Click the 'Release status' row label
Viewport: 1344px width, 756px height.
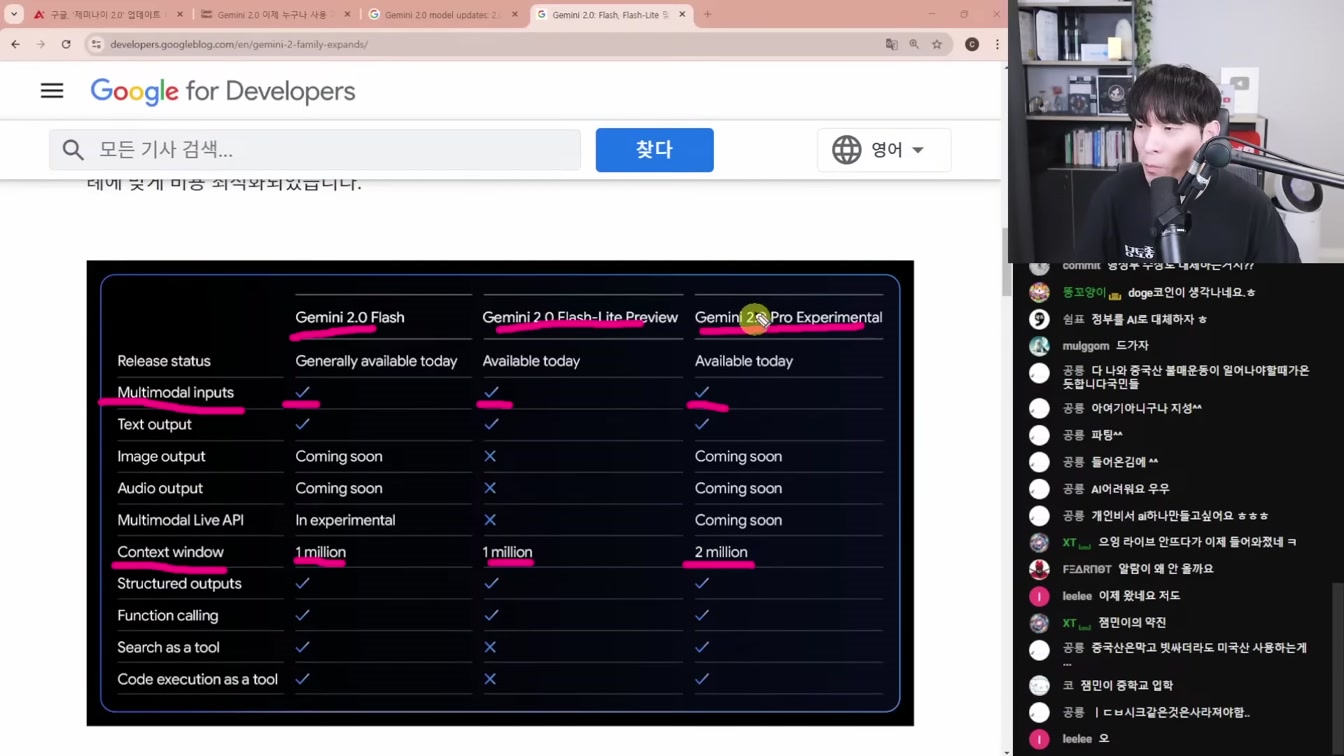point(164,361)
